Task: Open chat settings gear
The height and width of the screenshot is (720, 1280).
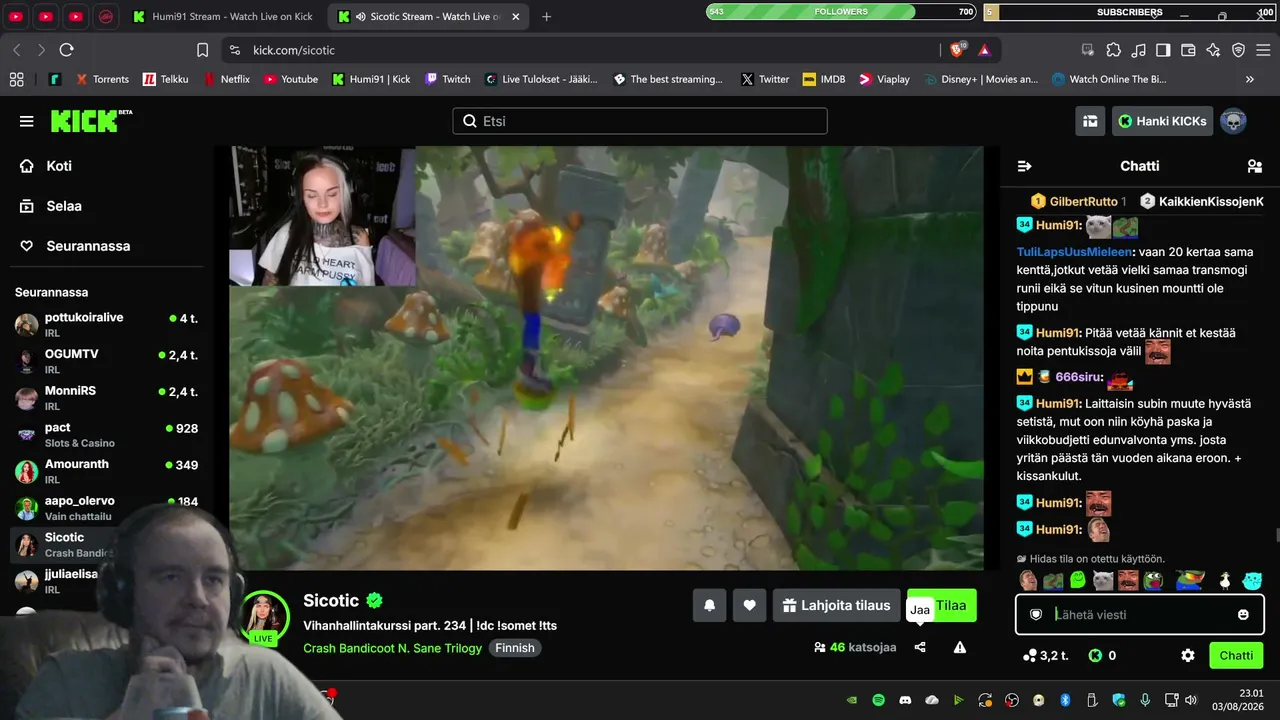Action: click(1188, 655)
